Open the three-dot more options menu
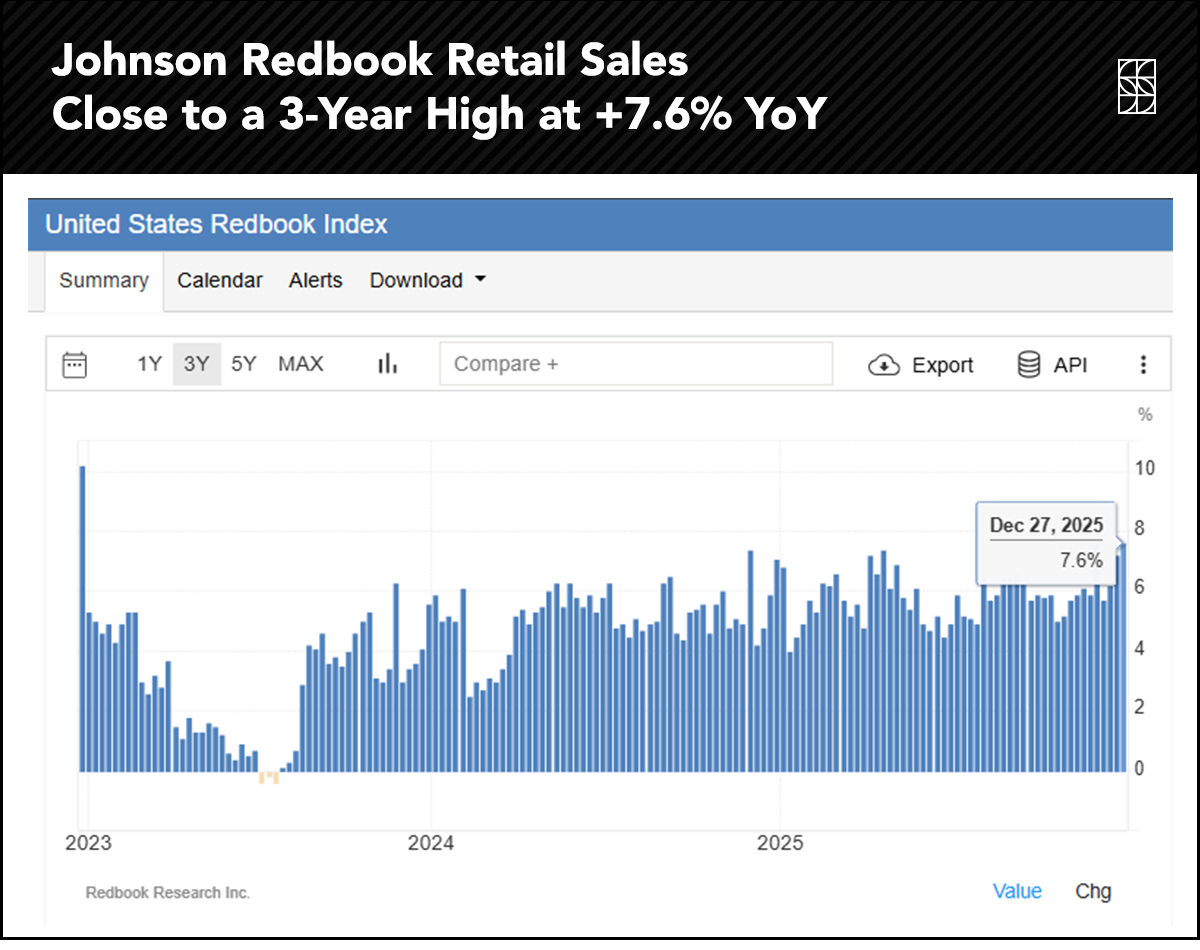Image resolution: width=1200 pixels, height=950 pixels. [1144, 365]
